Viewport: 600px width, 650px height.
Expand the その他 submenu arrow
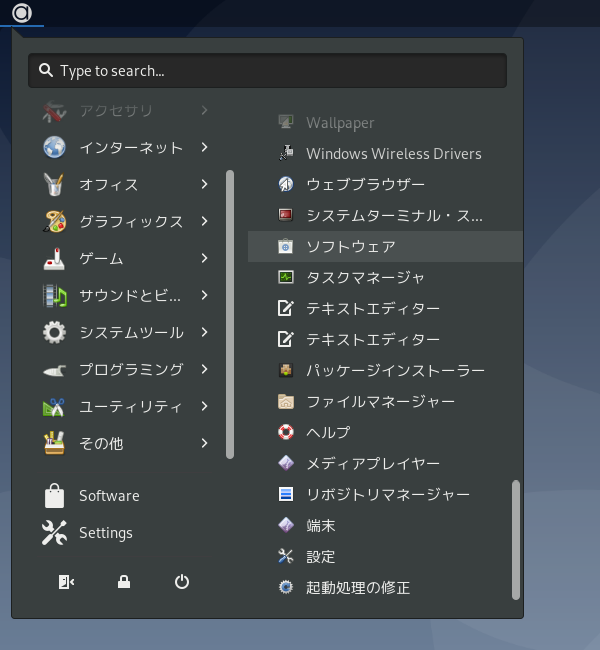[204, 443]
